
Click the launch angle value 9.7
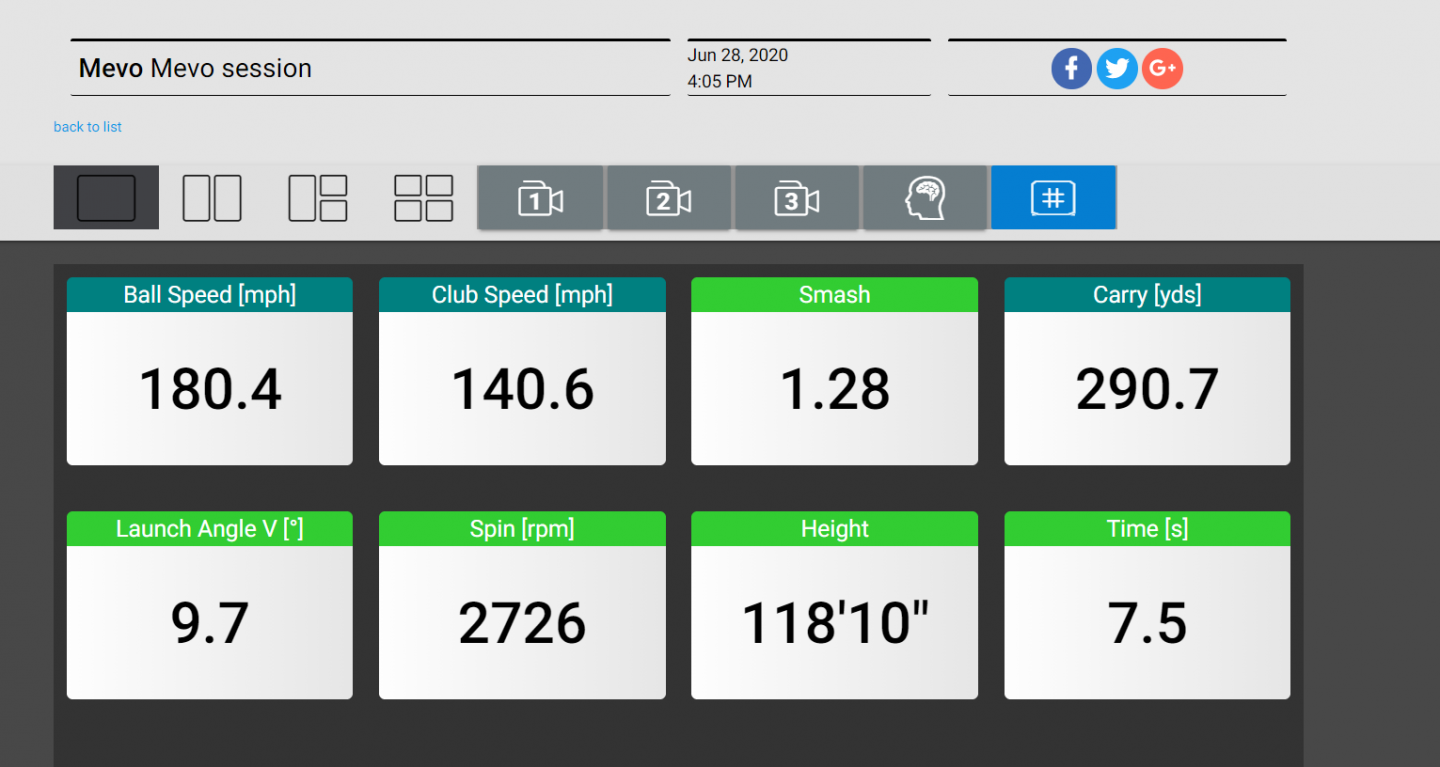coord(210,623)
